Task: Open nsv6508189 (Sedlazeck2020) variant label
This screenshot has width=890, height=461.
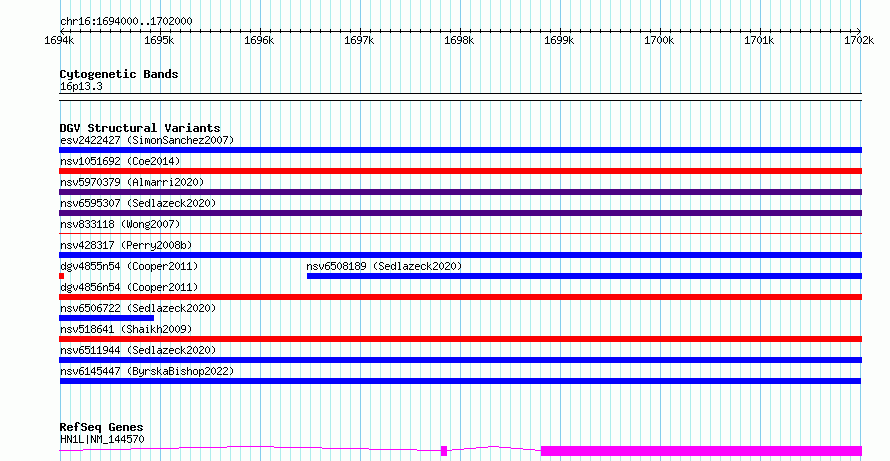Action: point(384,266)
